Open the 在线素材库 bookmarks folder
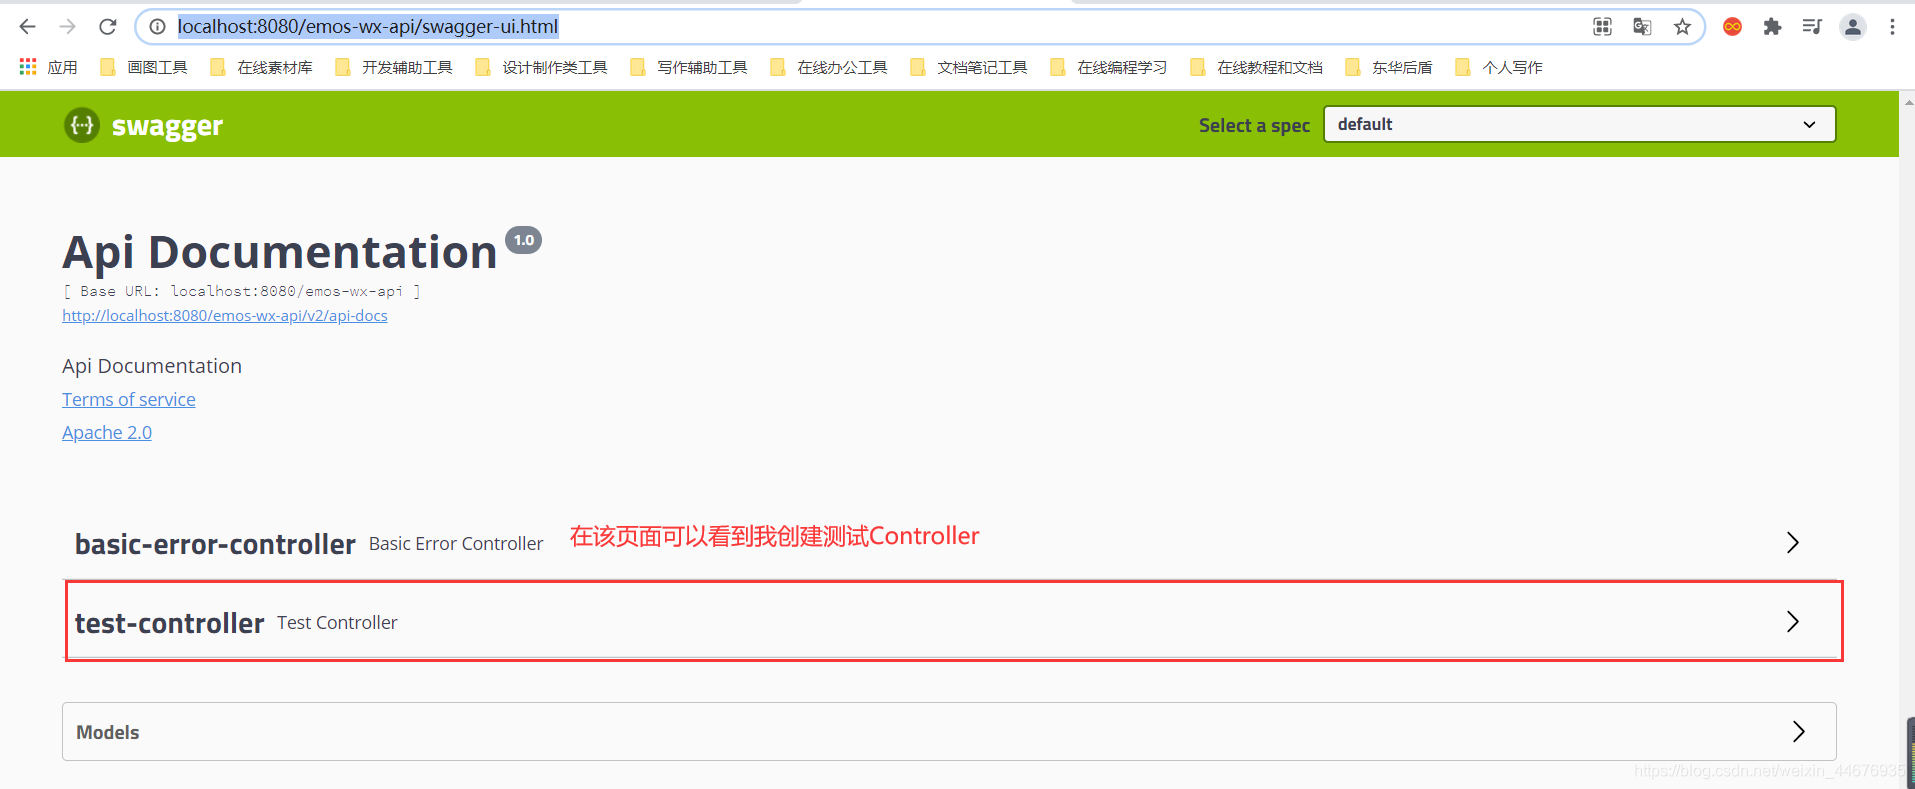 (261, 67)
